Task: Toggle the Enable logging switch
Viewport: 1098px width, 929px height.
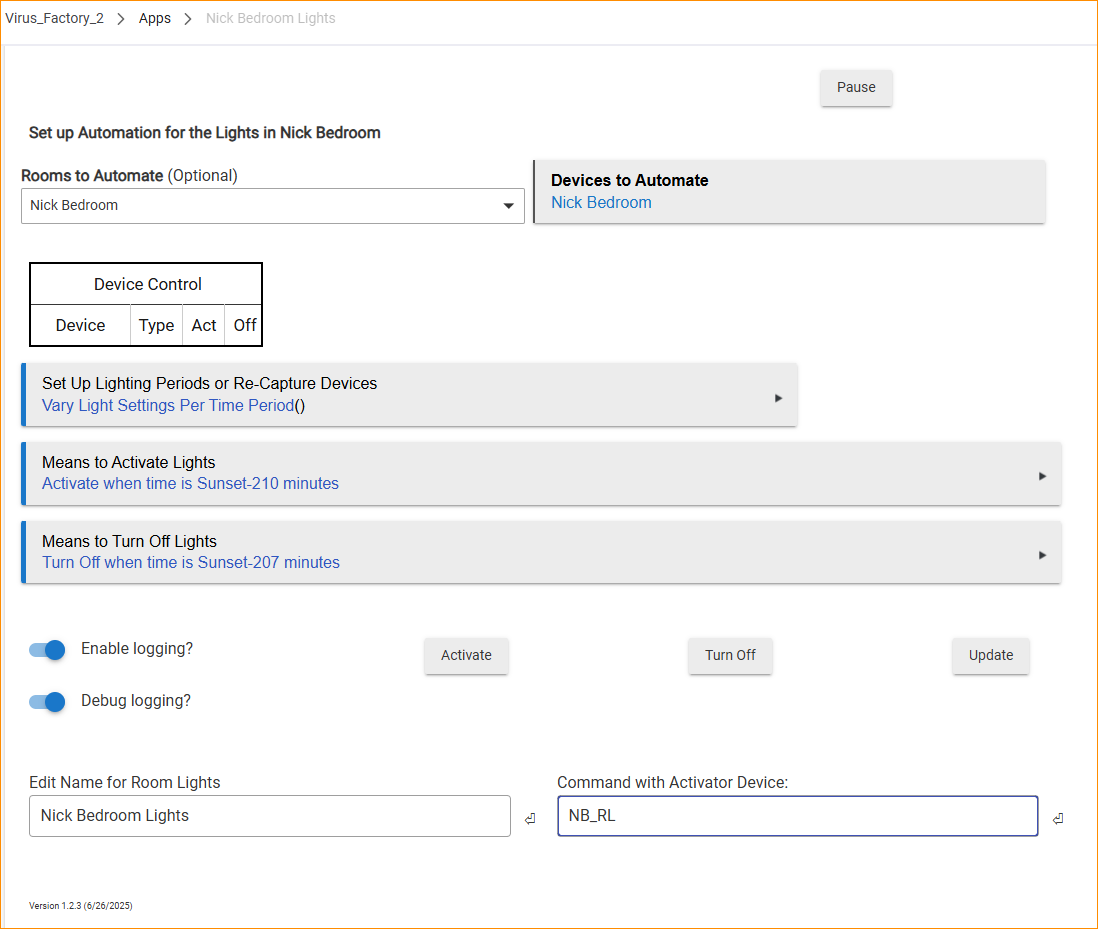Action: pyautogui.click(x=47, y=649)
